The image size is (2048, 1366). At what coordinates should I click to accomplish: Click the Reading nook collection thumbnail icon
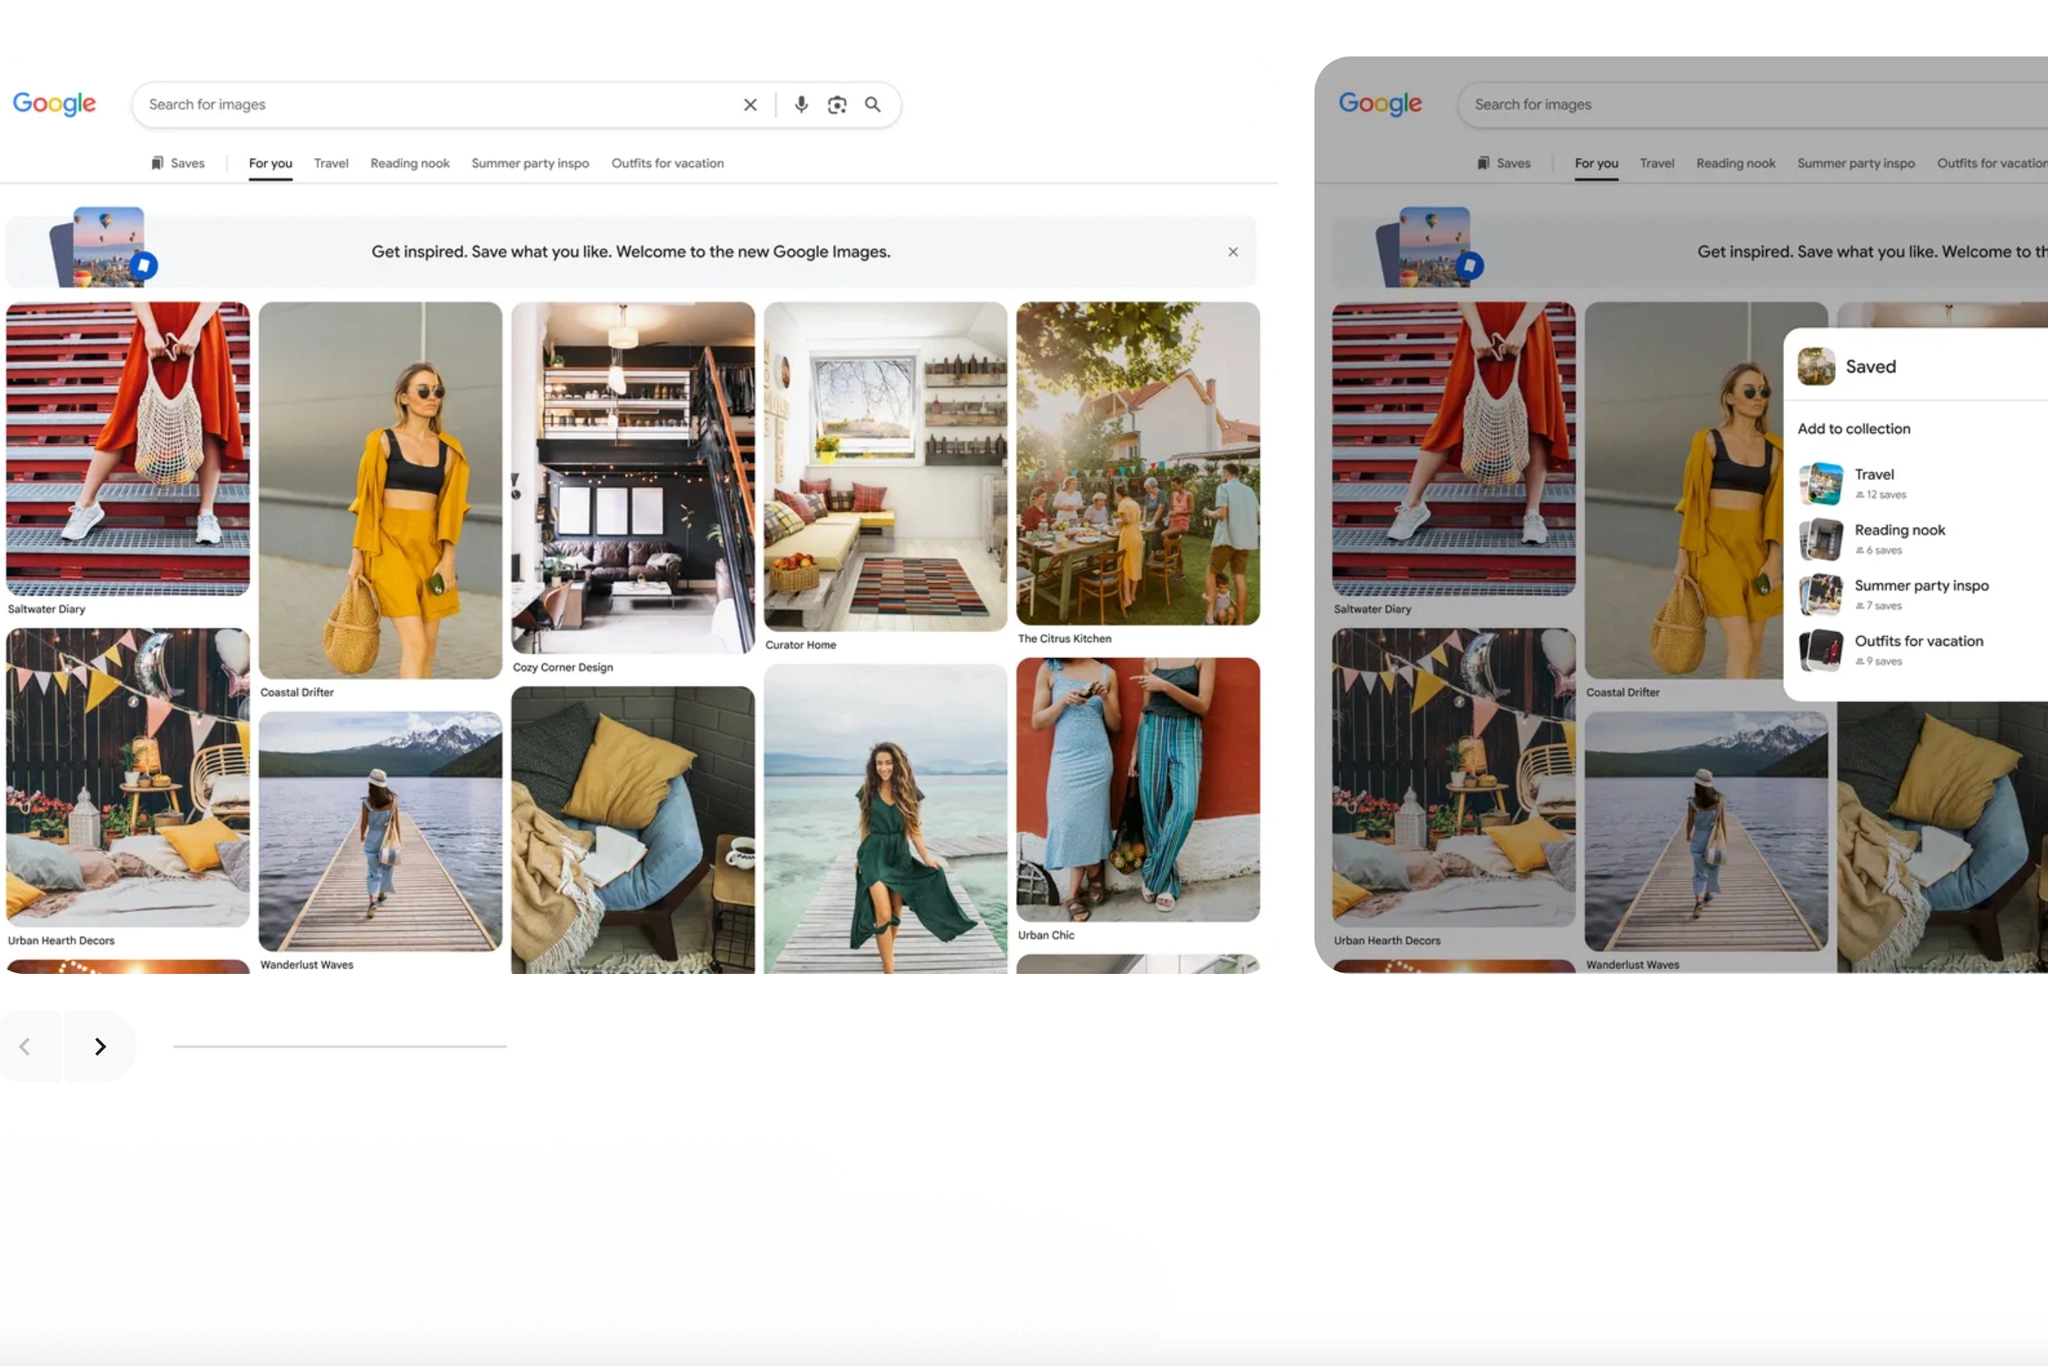pyautogui.click(x=1821, y=539)
